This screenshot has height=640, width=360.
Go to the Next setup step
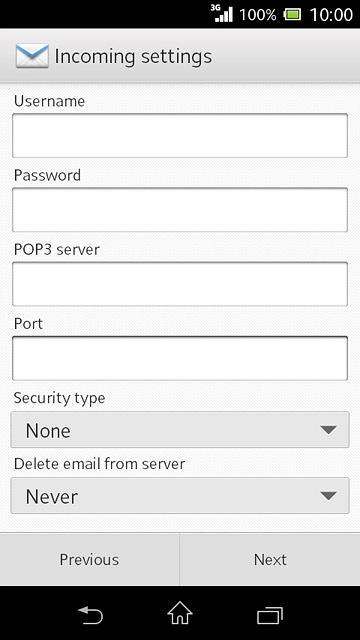click(270, 559)
